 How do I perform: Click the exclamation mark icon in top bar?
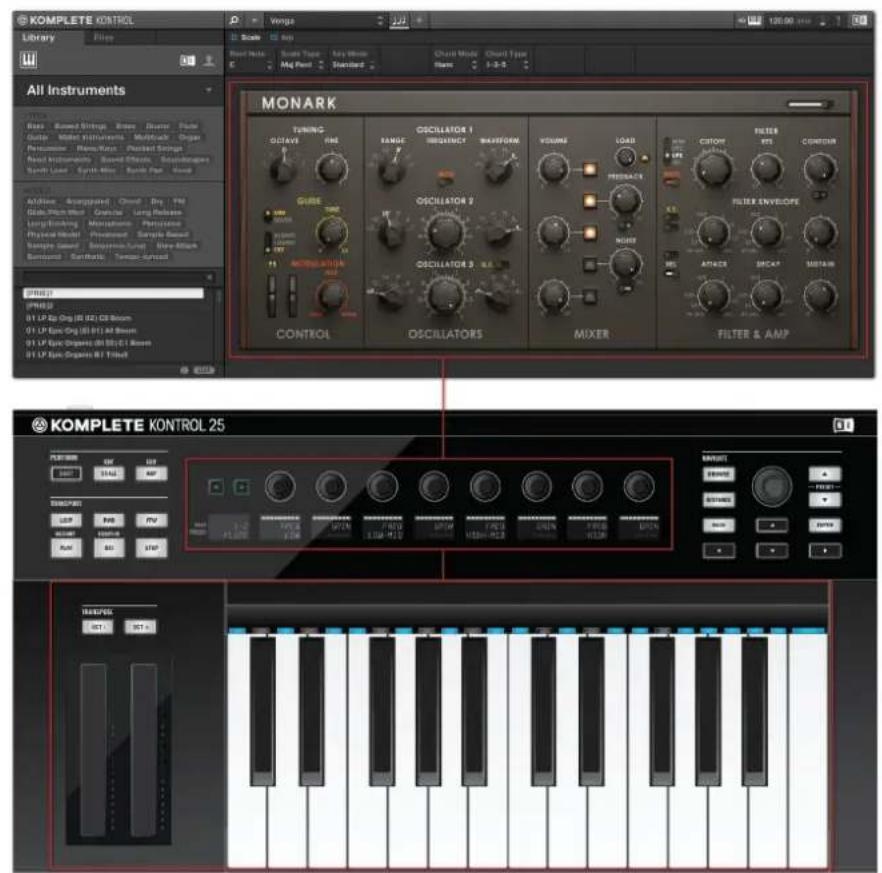[x=838, y=21]
